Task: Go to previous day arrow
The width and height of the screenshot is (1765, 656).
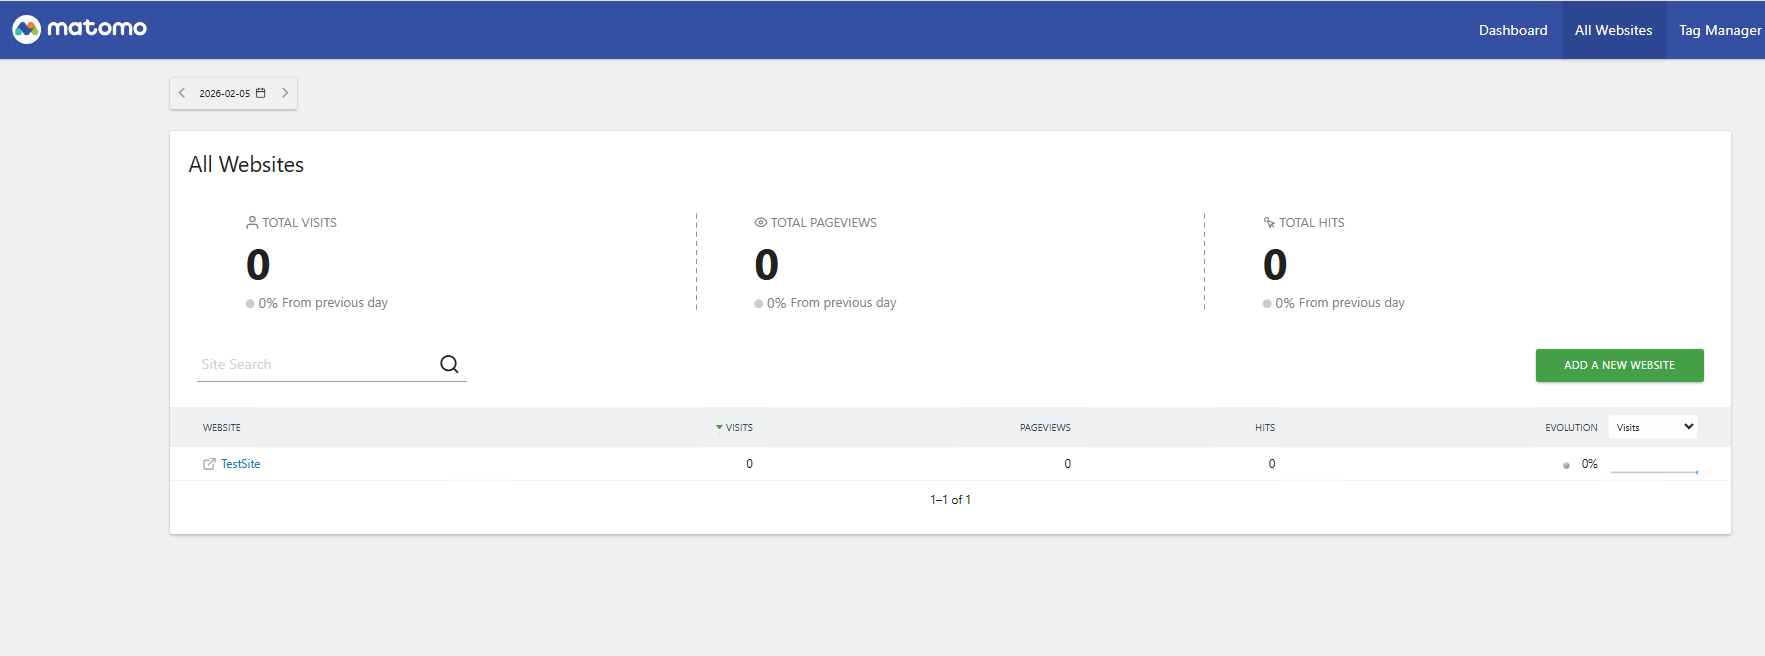Action: [182, 93]
